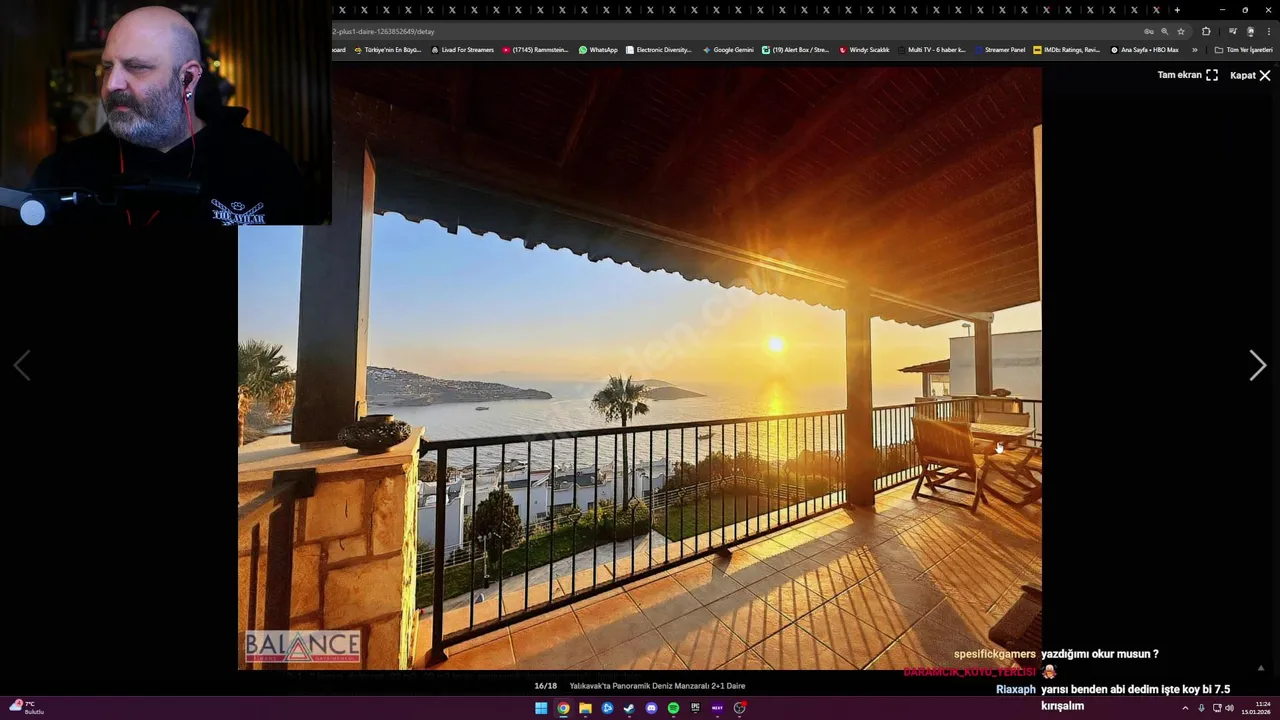Open the Livad For Streamers bookmark
Screen dimensions: 1280x720
[x=462, y=50]
